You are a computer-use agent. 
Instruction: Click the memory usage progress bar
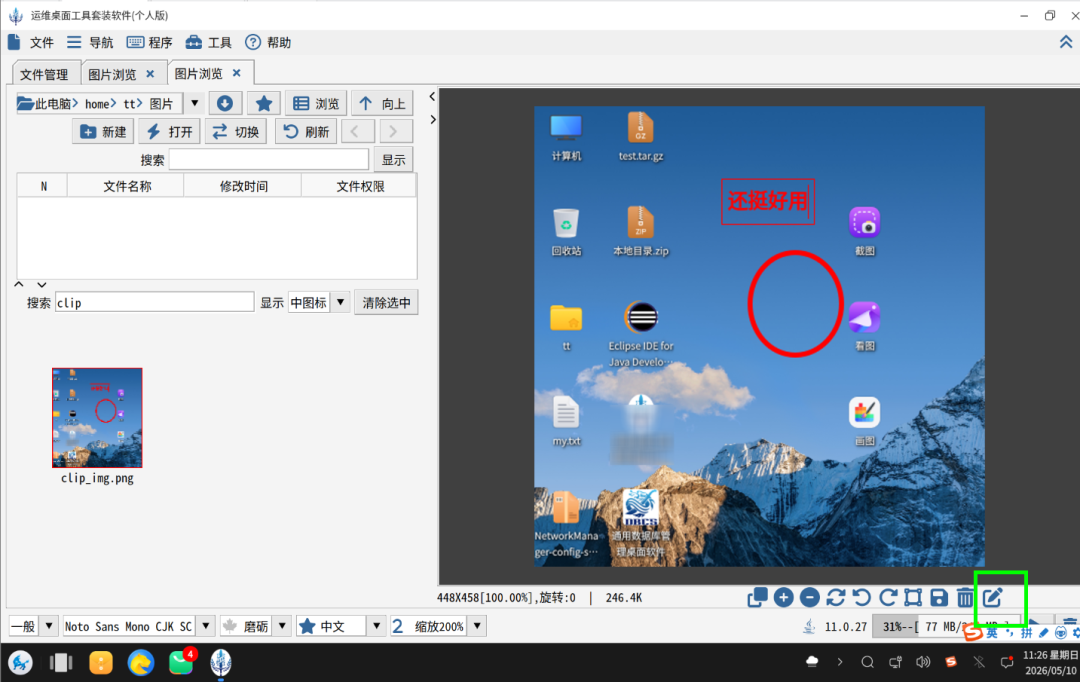coord(946,626)
